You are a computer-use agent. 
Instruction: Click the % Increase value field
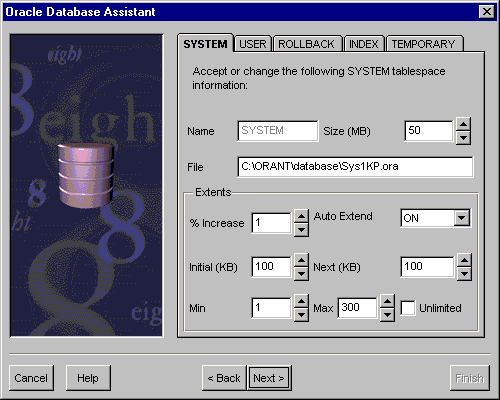271,223
